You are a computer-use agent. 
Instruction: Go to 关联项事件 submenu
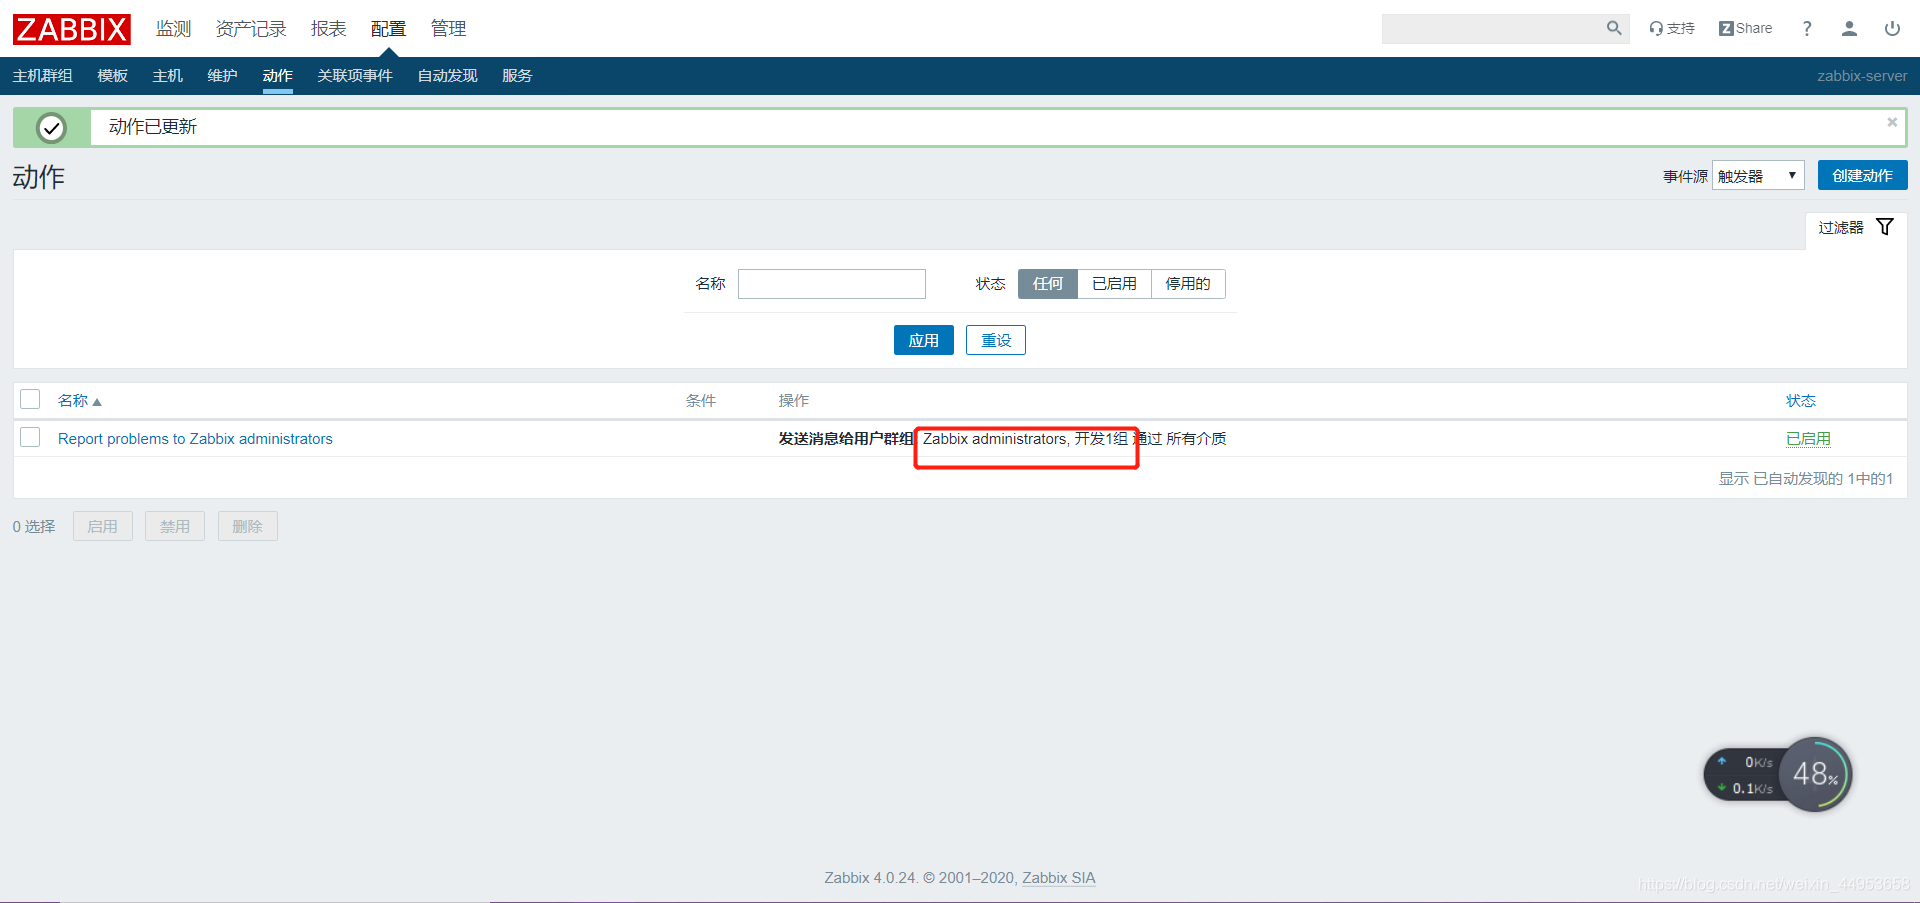(x=355, y=76)
